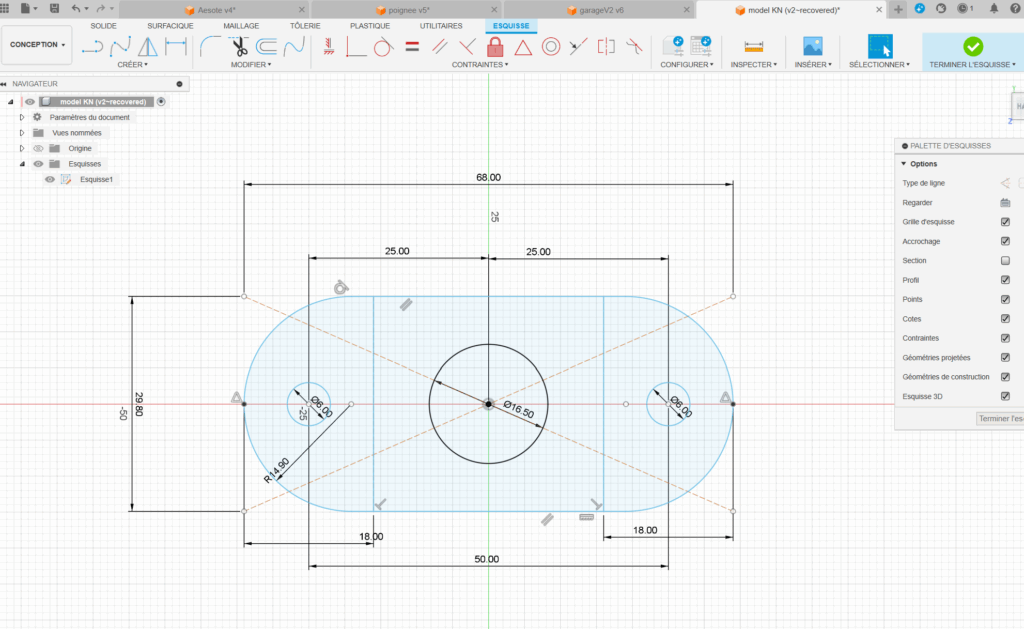Screen dimensions: 1024x629
Task: Switch to the SURFACIQUE tab
Action: point(170,26)
